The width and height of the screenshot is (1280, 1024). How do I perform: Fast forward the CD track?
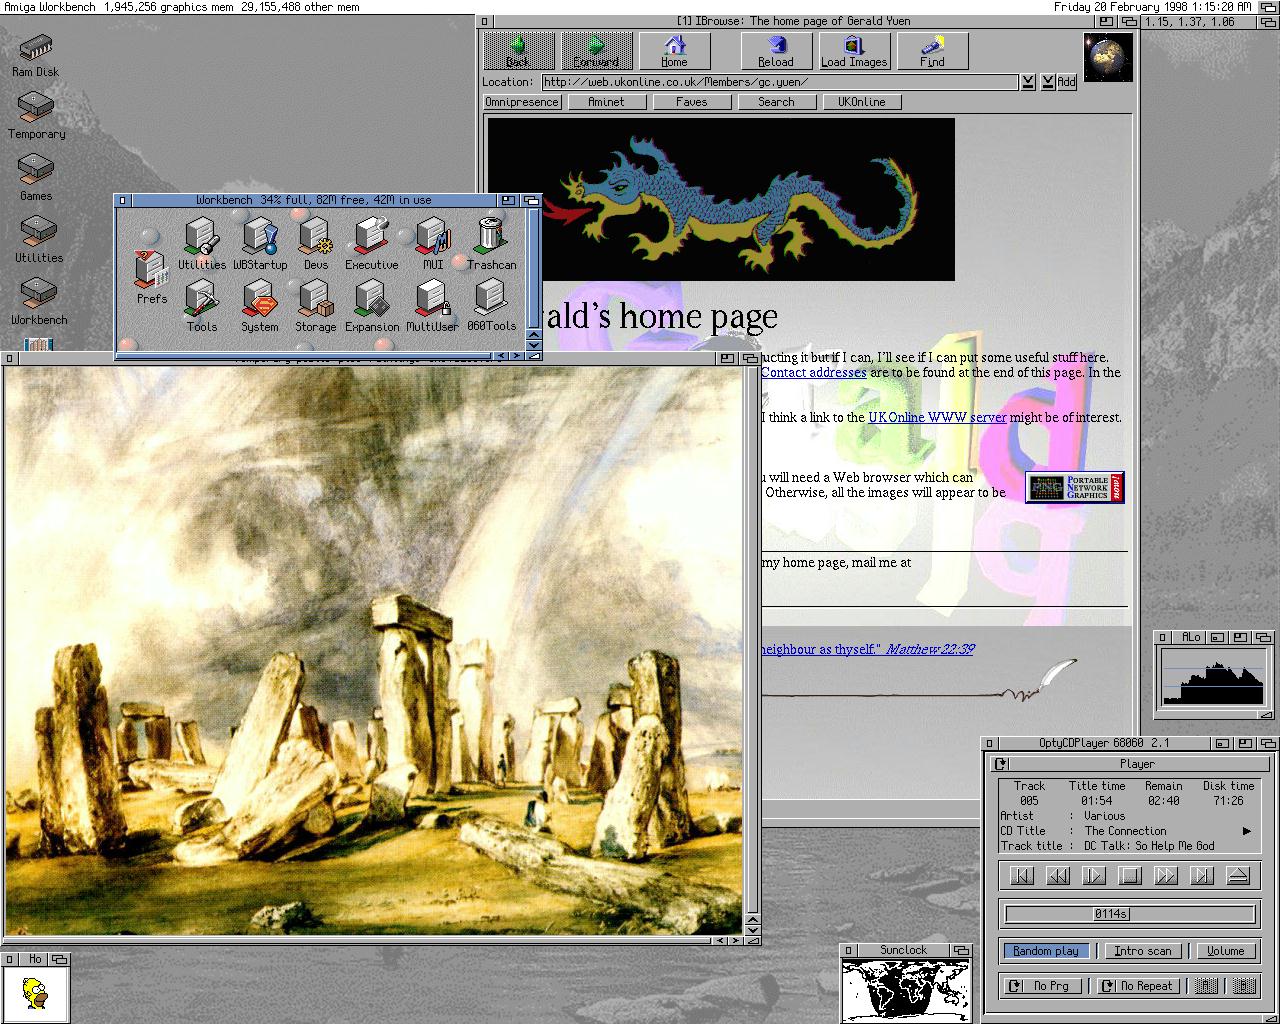[1165, 876]
